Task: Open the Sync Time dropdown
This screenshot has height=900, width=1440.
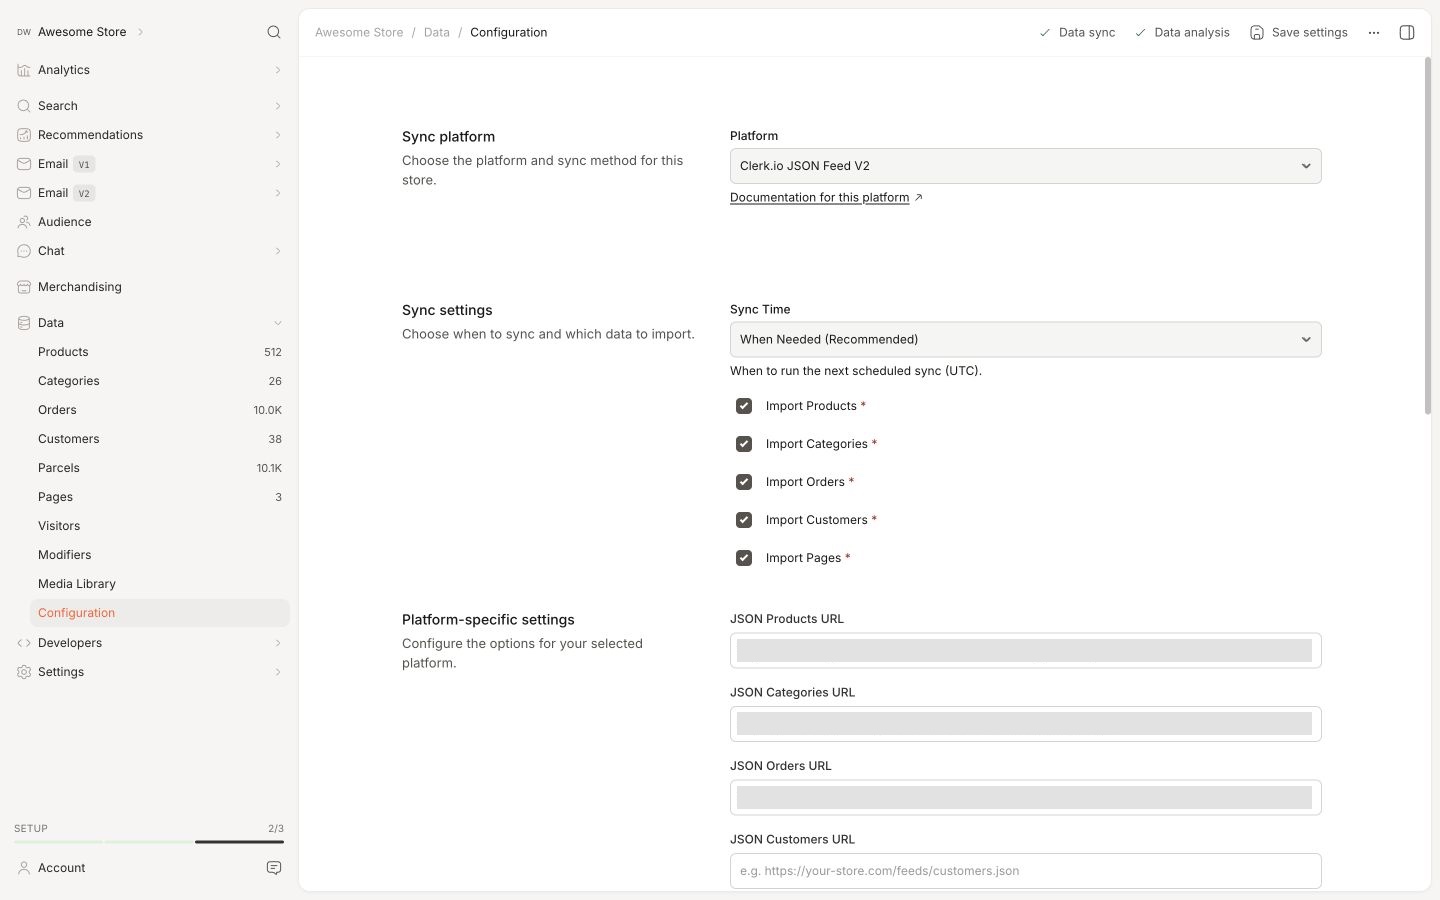Action: pos(1025,340)
